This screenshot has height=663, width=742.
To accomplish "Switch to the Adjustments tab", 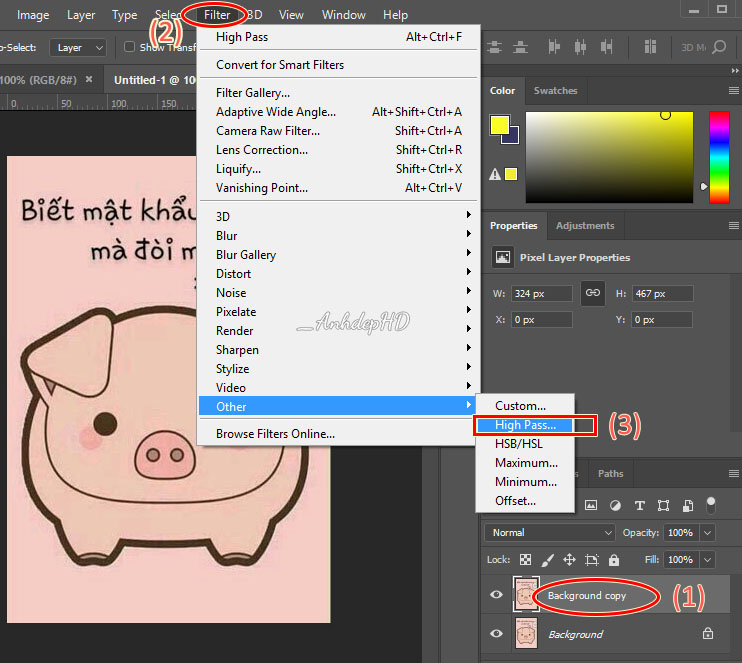I will click(585, 226).
